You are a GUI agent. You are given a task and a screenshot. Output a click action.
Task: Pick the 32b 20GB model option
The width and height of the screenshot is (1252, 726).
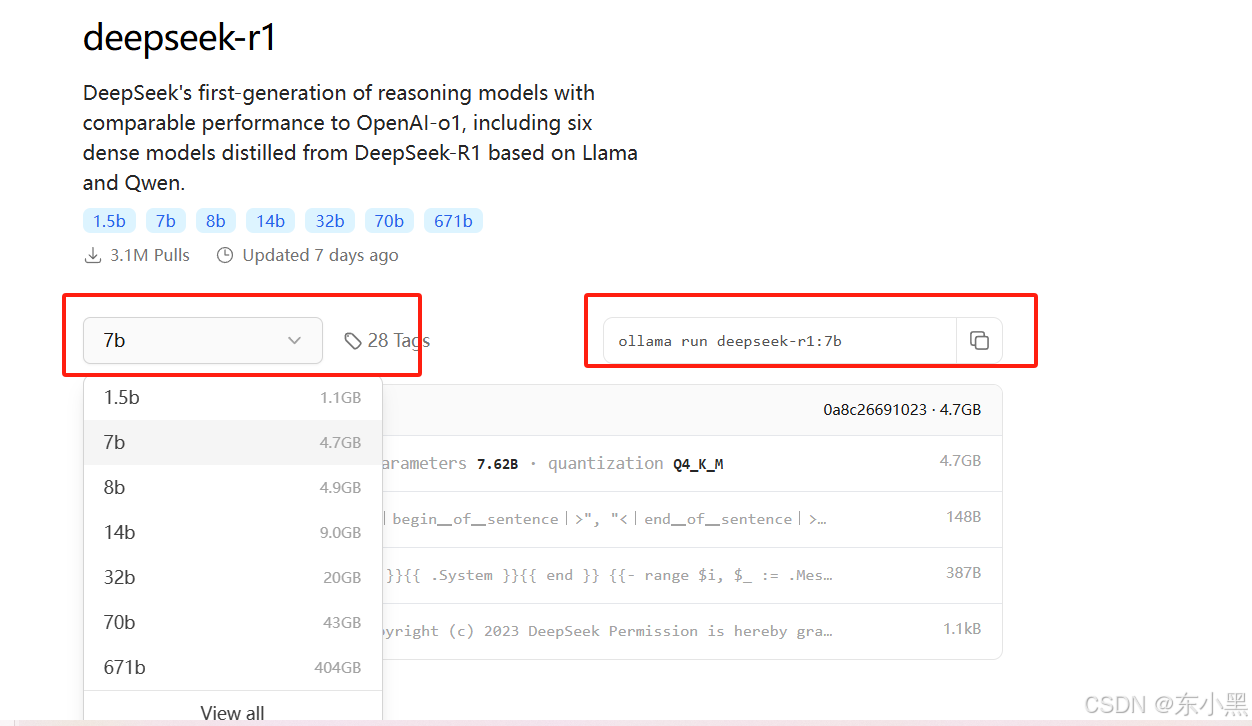233,577
